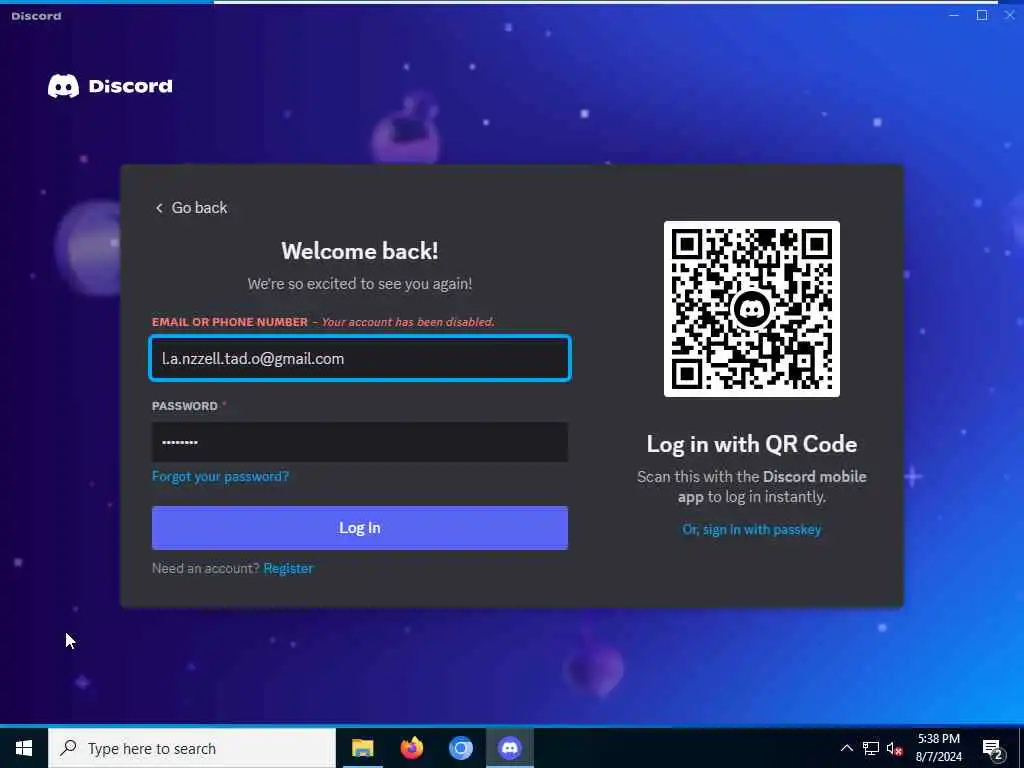Click the muted volume tray icon

click(894, 748)
